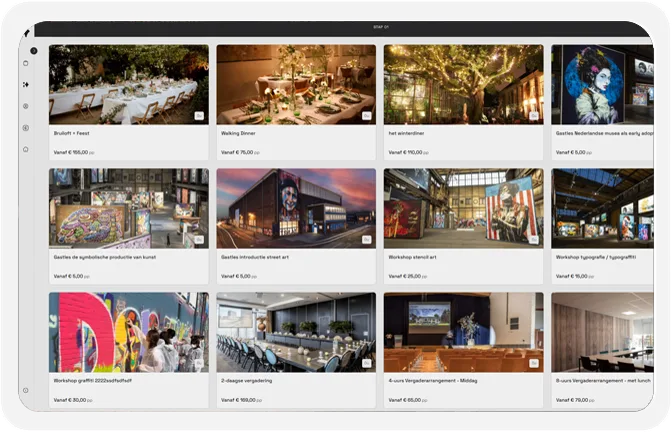Open the Nederlandse musea geisha mural photo
Image resolution: width=672 pixels, height=432 pixels.
click(x=603, y=84)
